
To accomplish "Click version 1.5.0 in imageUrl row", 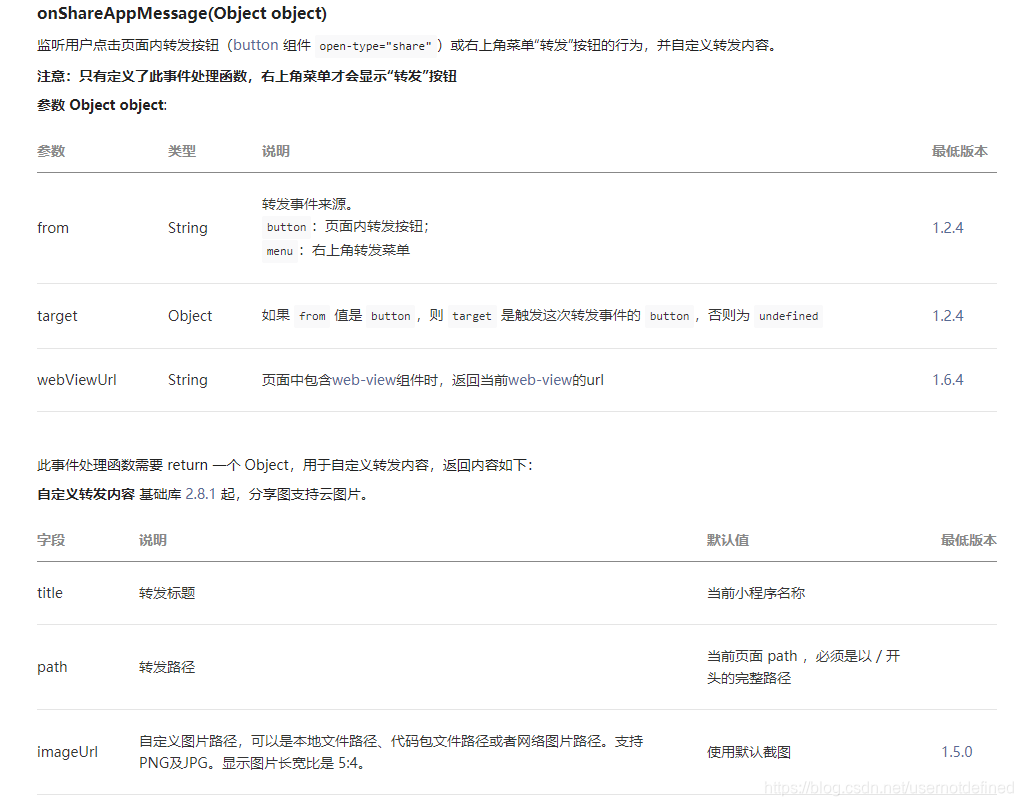I will [x=956, y=752].
